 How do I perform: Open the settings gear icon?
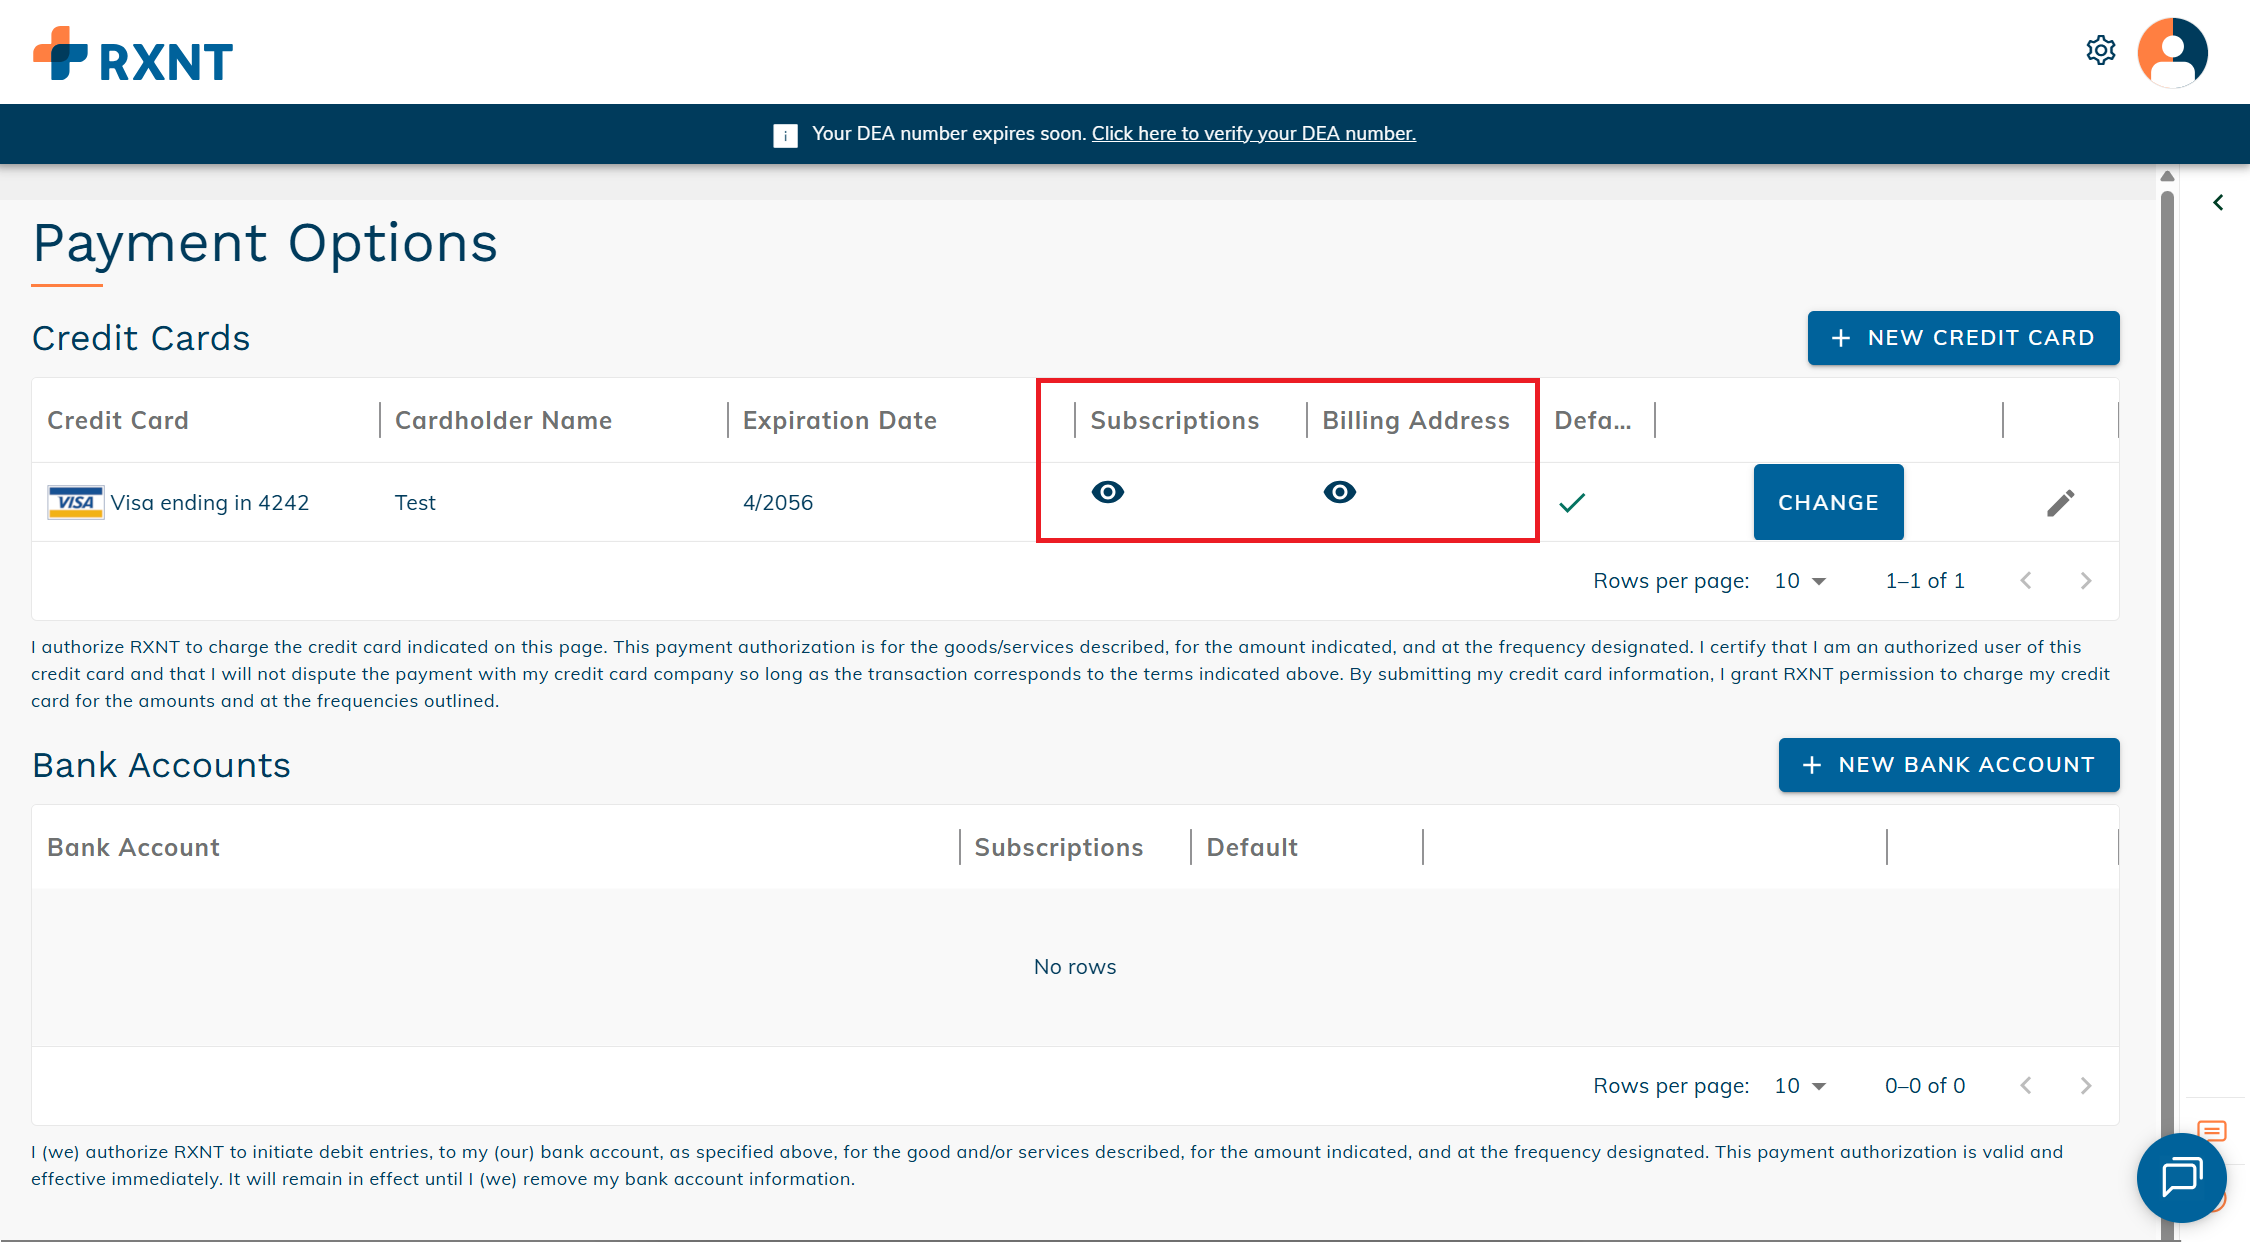tap(2100, 50)
